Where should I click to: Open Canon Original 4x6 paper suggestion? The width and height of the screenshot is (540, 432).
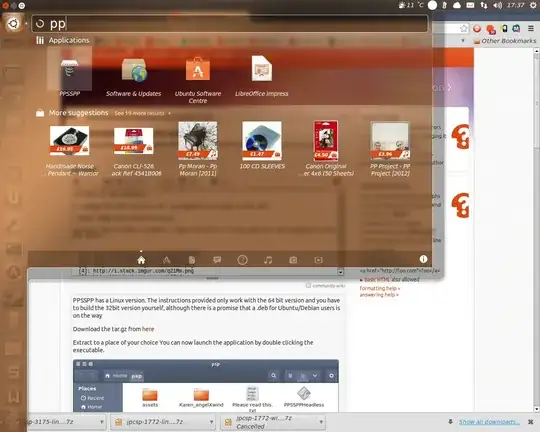coord(326,148)
